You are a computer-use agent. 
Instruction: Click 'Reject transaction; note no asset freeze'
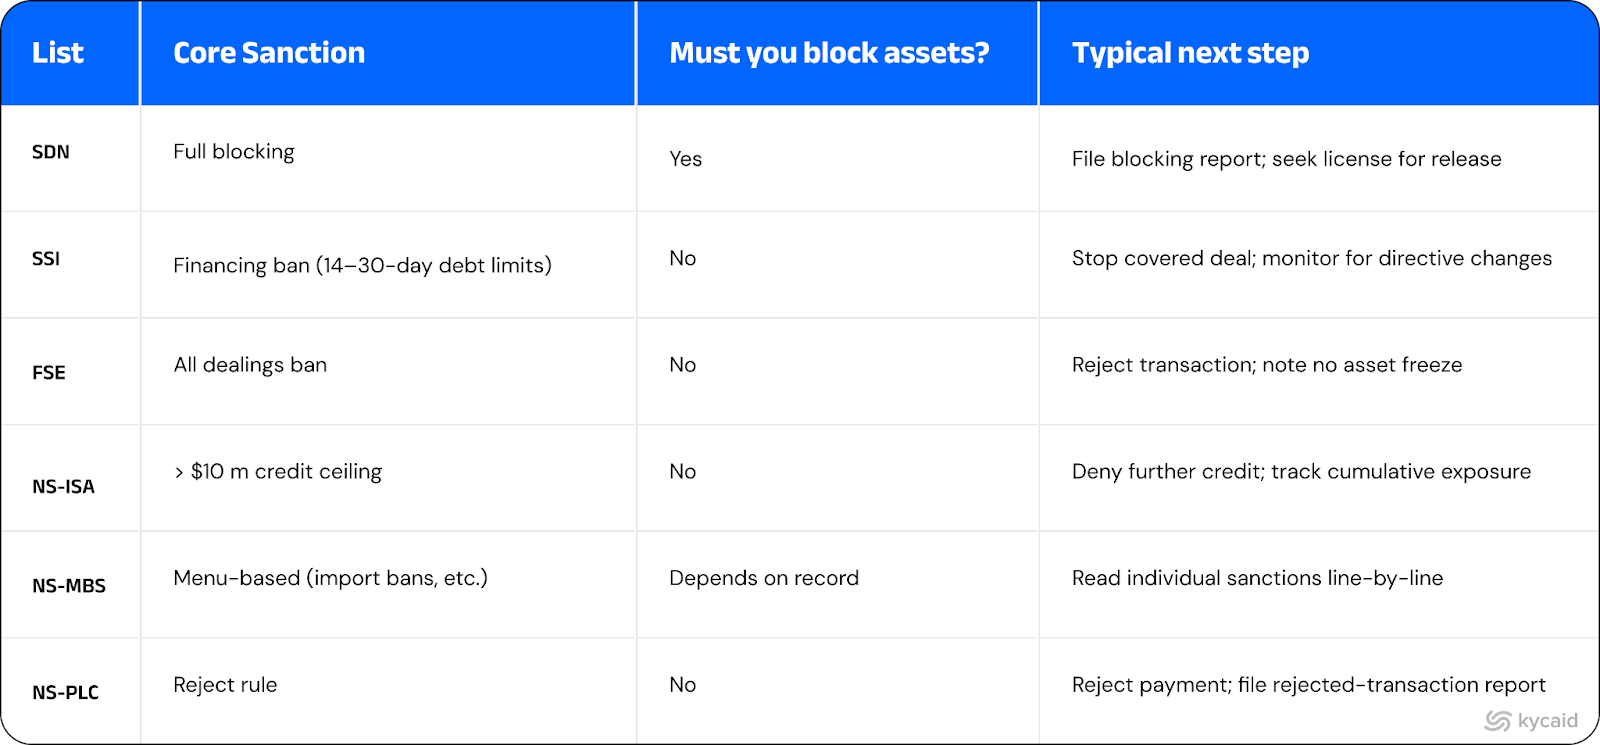[x=1267, y=365]
